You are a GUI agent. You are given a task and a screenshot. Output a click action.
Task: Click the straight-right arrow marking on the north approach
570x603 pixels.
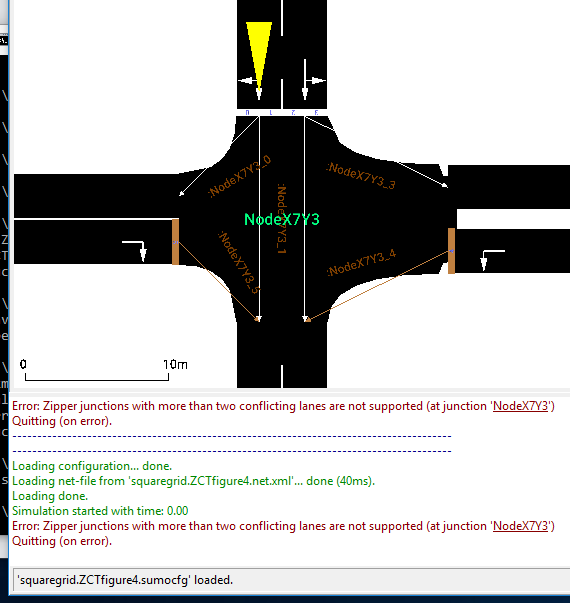click(313, 80)
